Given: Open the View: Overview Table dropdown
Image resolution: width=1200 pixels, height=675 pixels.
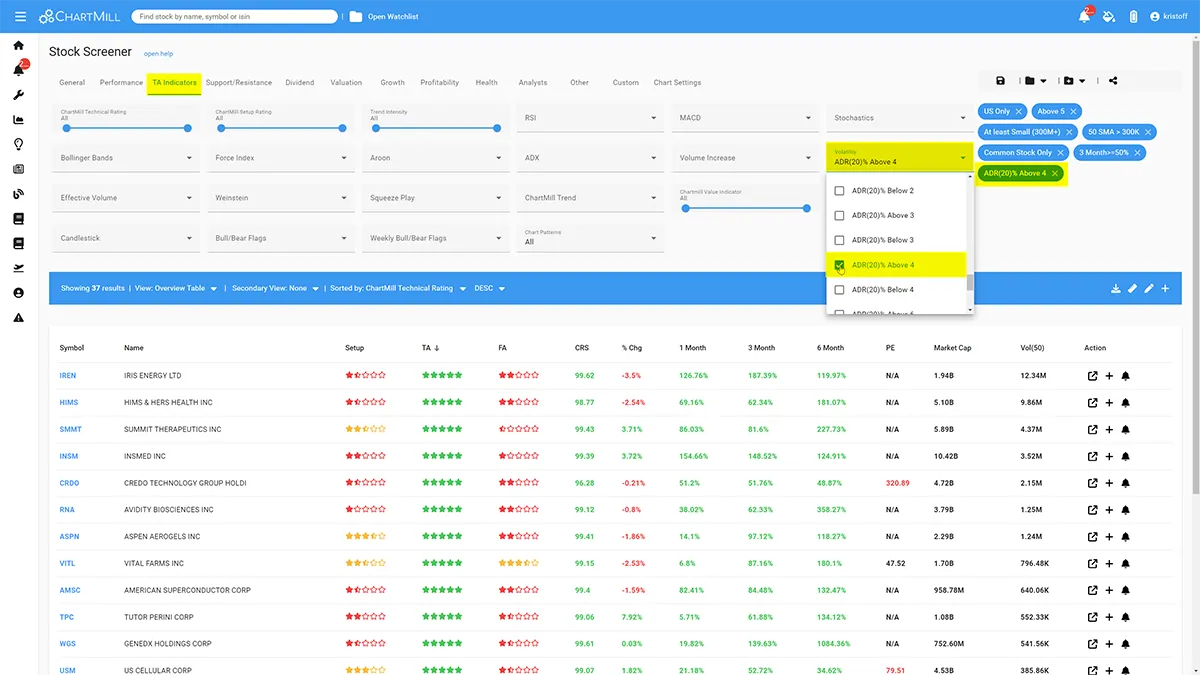Looking at the screenshot, I should pos(176,288).
